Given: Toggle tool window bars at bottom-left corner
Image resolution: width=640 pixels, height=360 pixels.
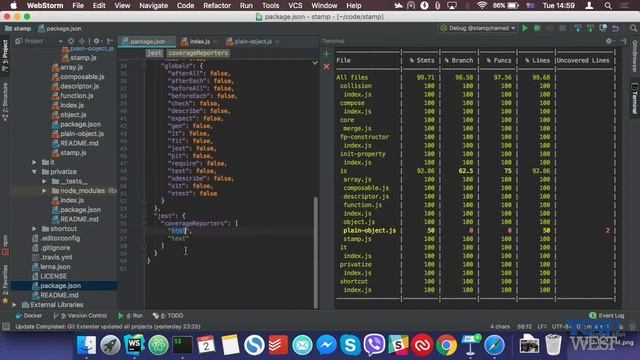Looking at the screenshot, I should pyautogui.click(x=6, y=327).
